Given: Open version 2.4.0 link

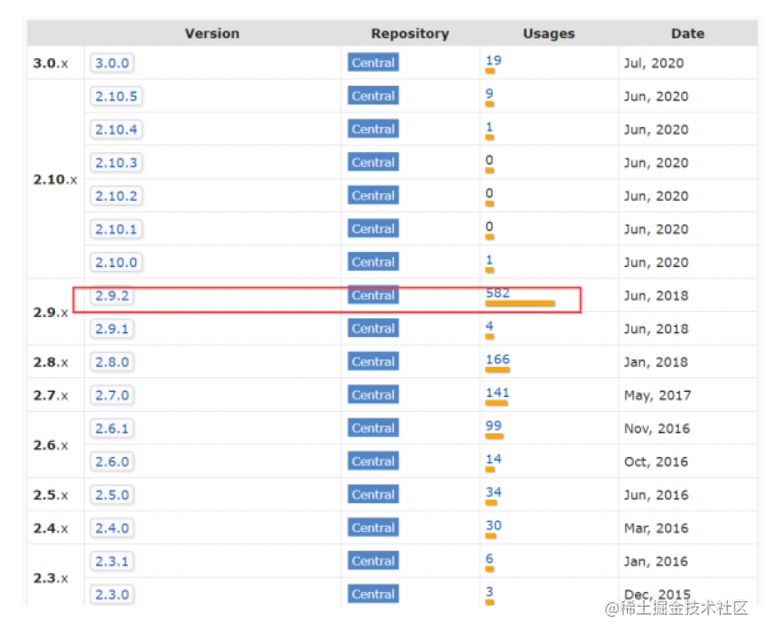Looking at the screenshot, I should point(112,528).
